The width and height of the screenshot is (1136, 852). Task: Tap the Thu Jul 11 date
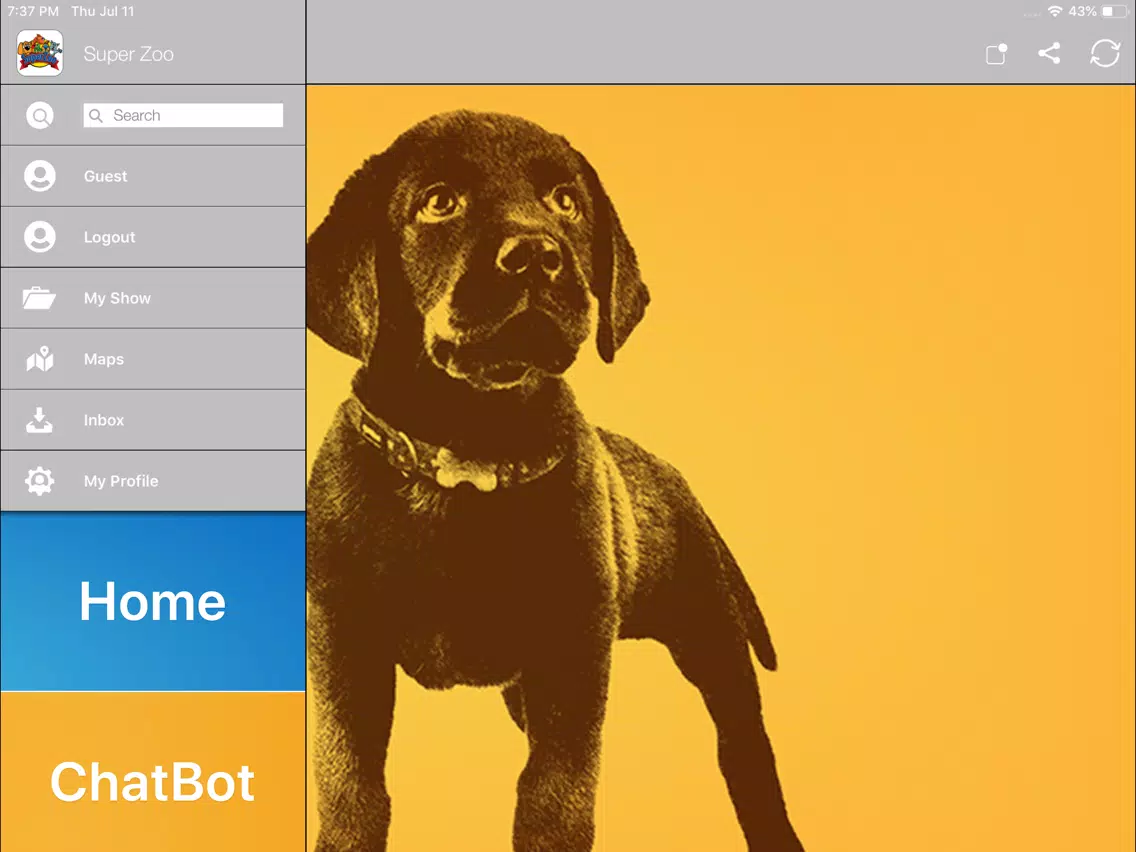coord(103,12)
